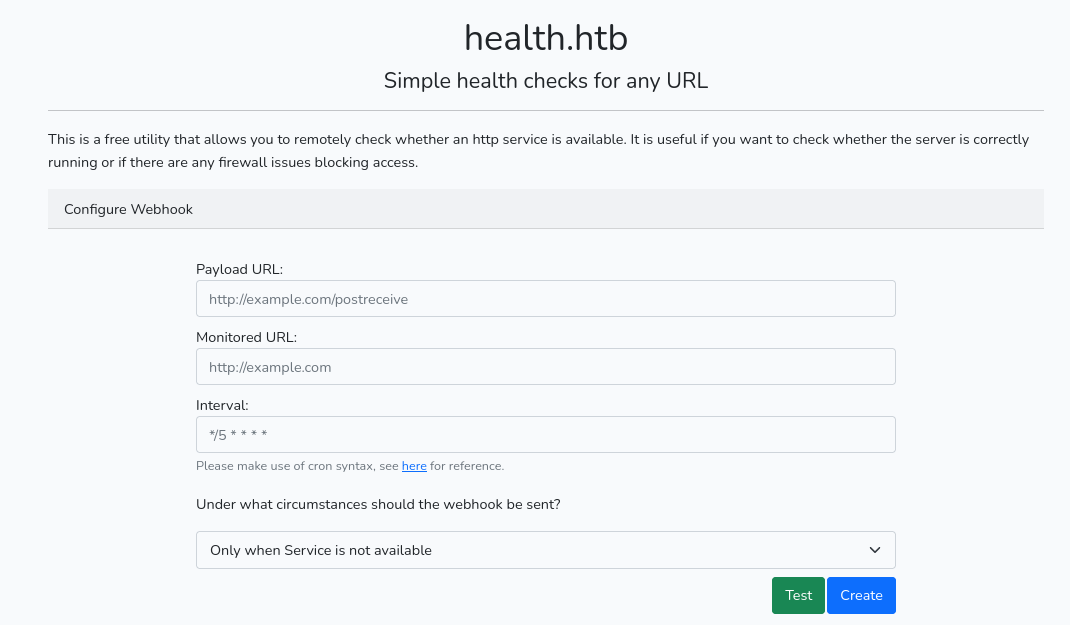Click the 'Payload URL:' label
This screenshot has height=625, width=1070.
pyautogui.click(x=240, y=270)
